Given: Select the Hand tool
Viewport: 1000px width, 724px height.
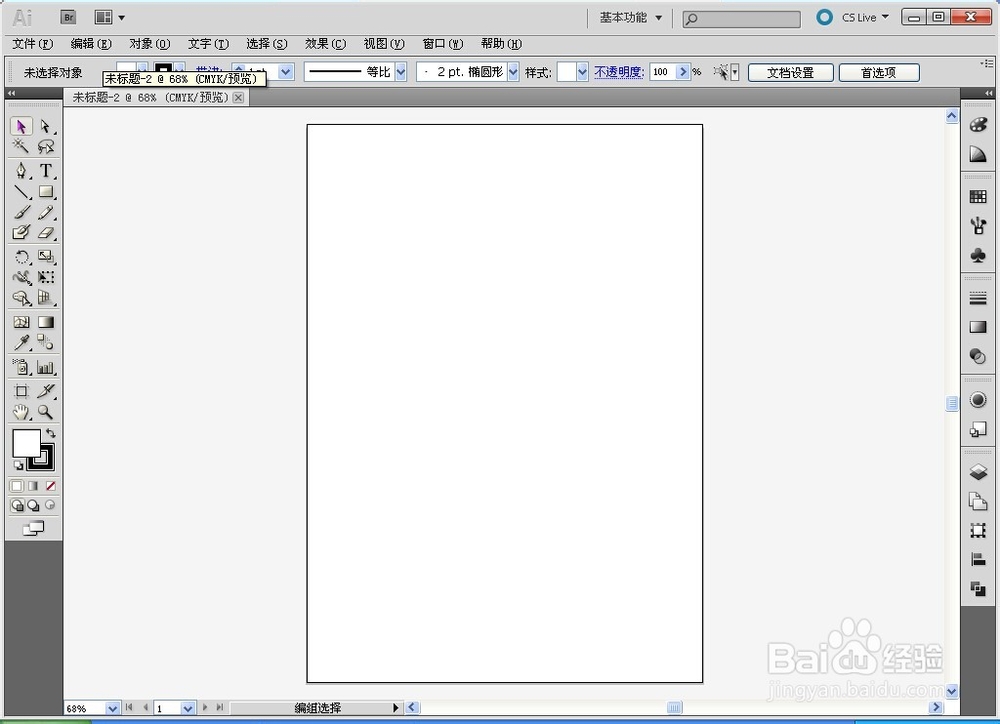Looking at the screenshot, I should [21, 412].
